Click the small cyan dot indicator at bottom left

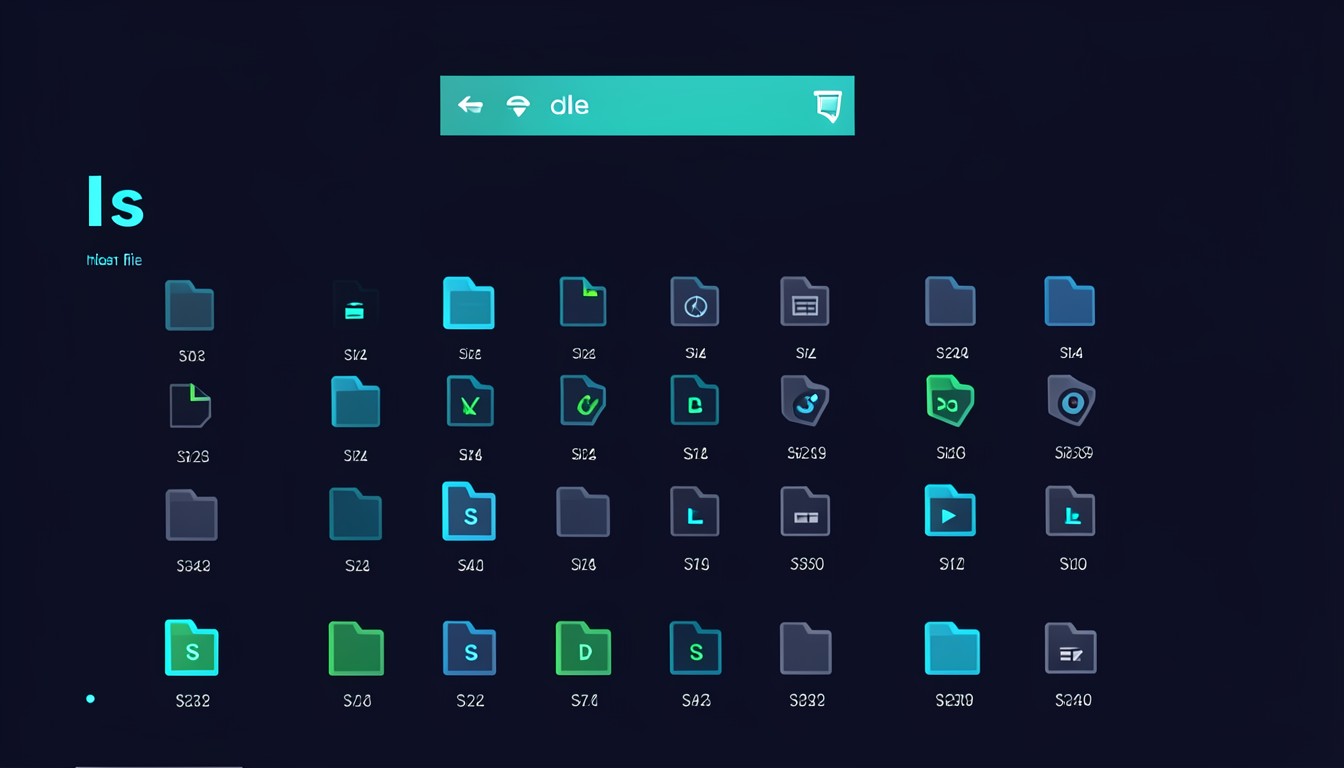click(90, 699)
